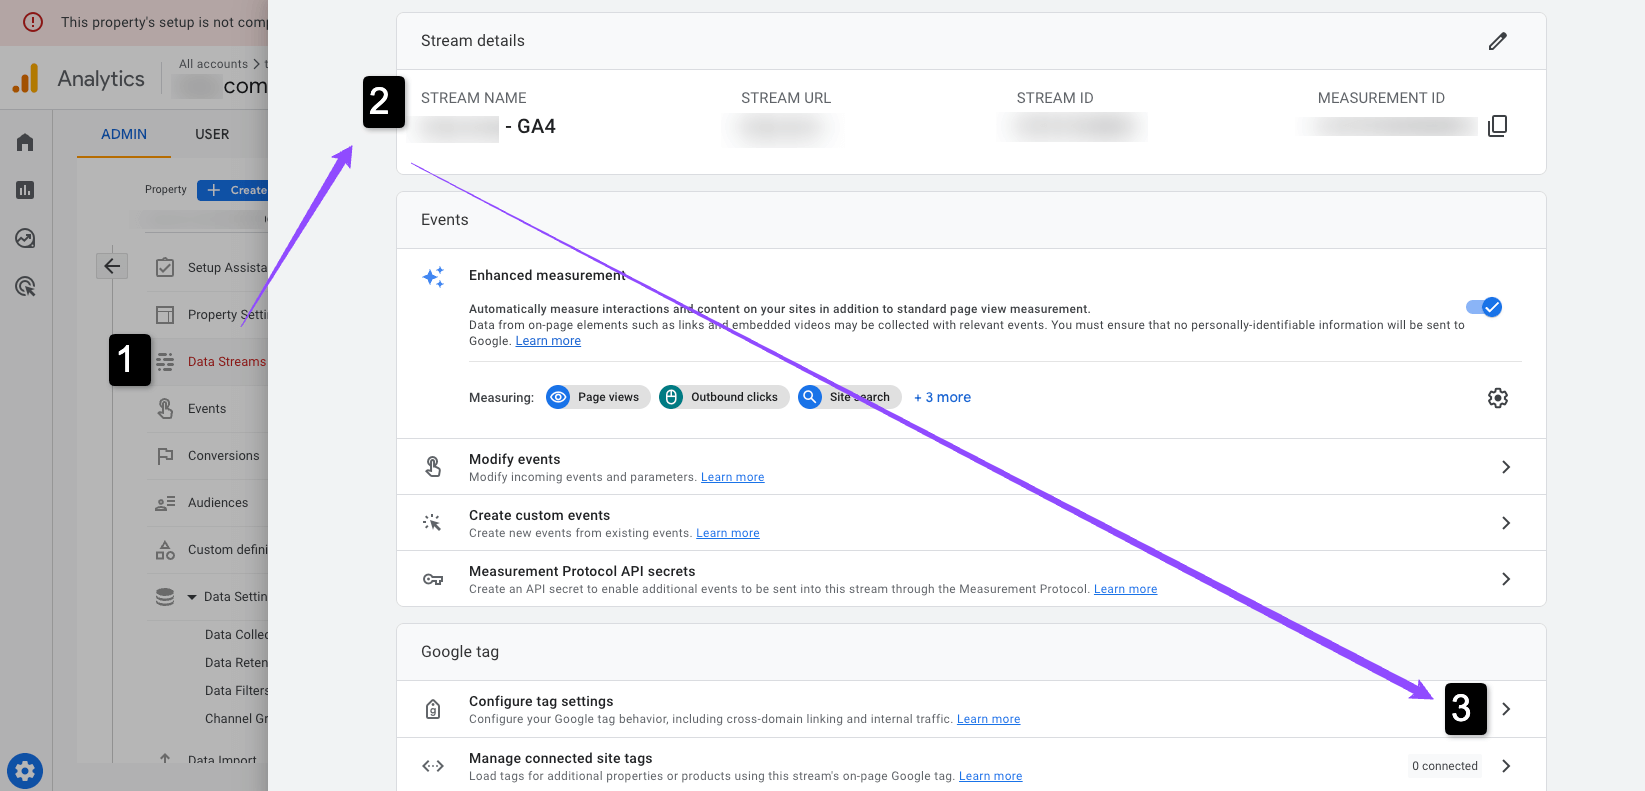Edit stream details with the pencil icon
Image resolution: width=1645 pixels, height=791 pixels.
point(1497,41)
